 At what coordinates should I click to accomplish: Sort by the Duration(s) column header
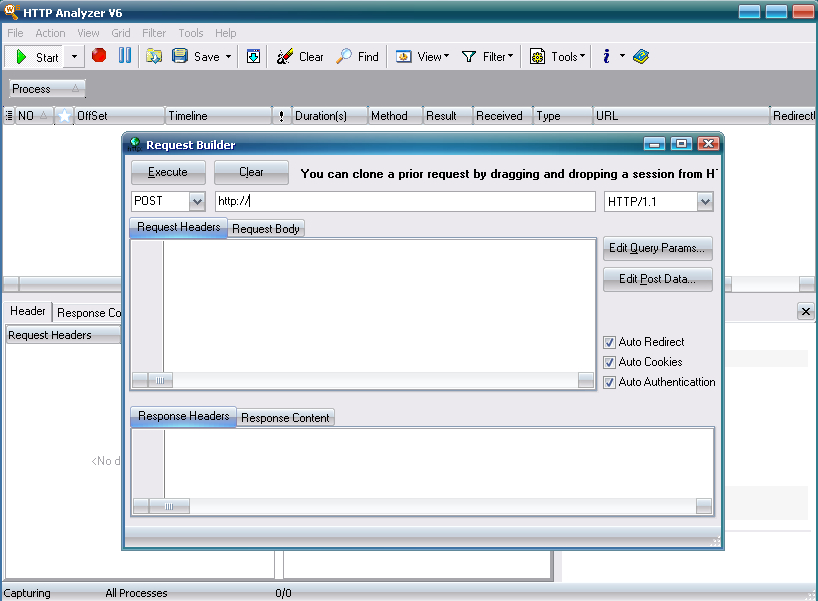pyautogui.click(x=329, y=116)
